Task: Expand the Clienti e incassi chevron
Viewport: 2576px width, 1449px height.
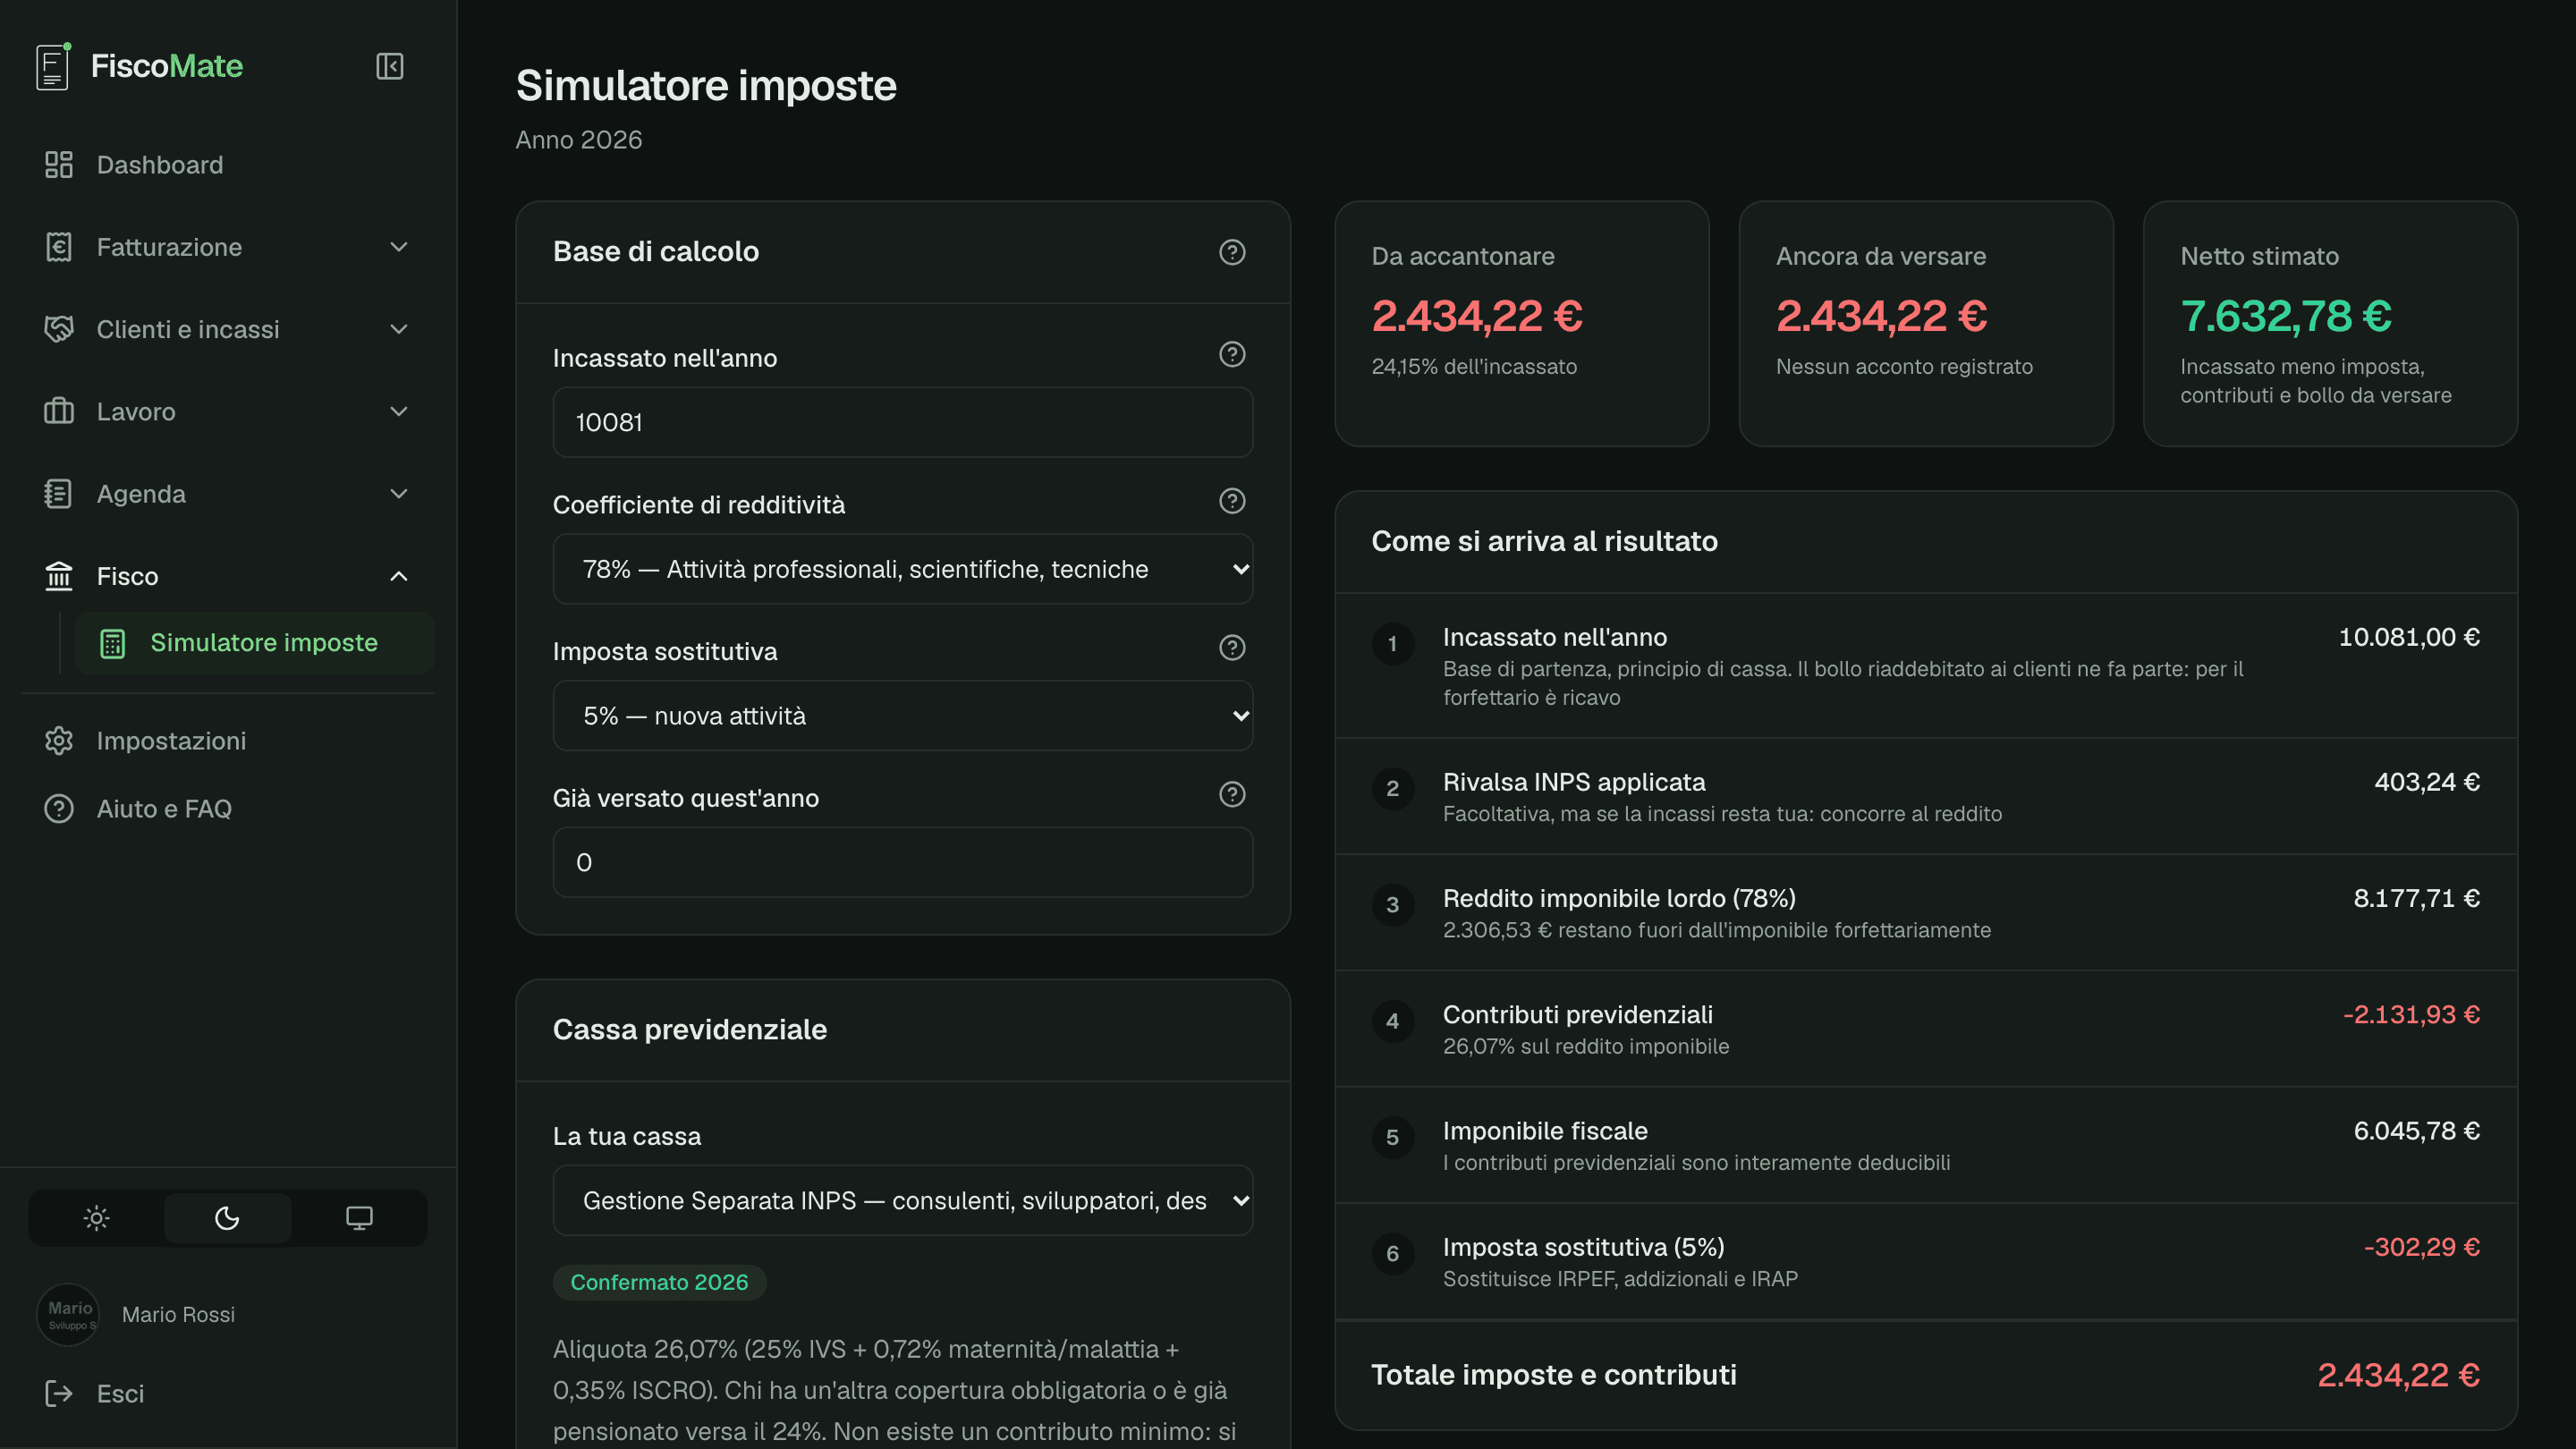Action: point(399,329)
